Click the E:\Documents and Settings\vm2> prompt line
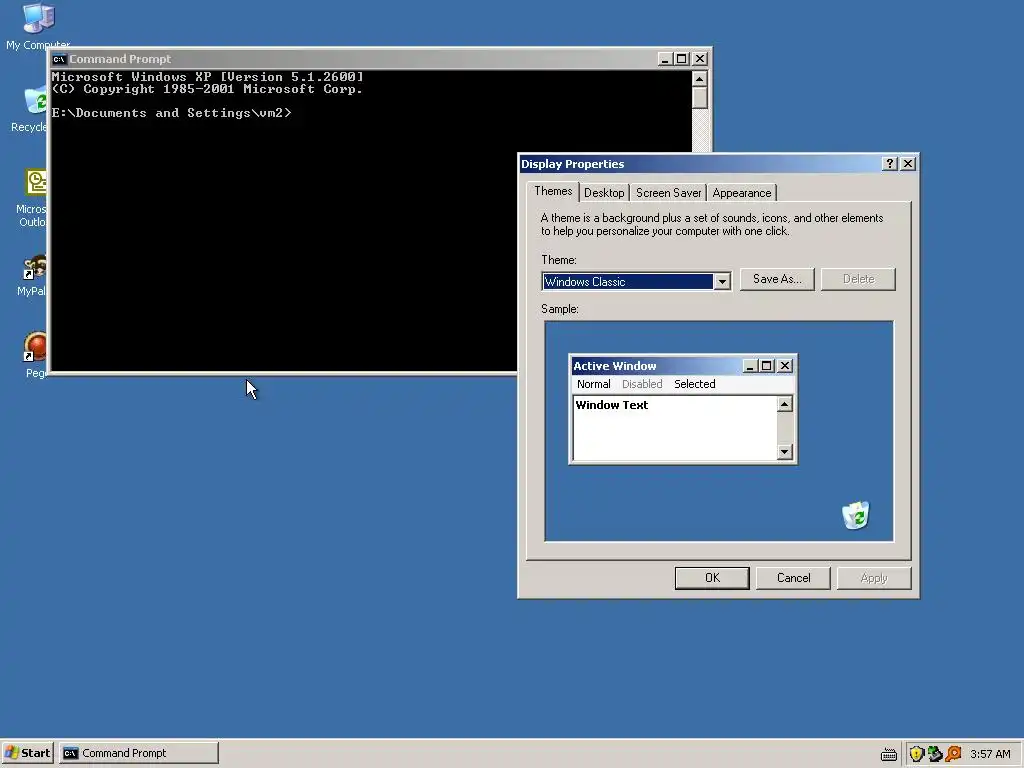This screenshot has height=768, width=1024. coord(172,113)
